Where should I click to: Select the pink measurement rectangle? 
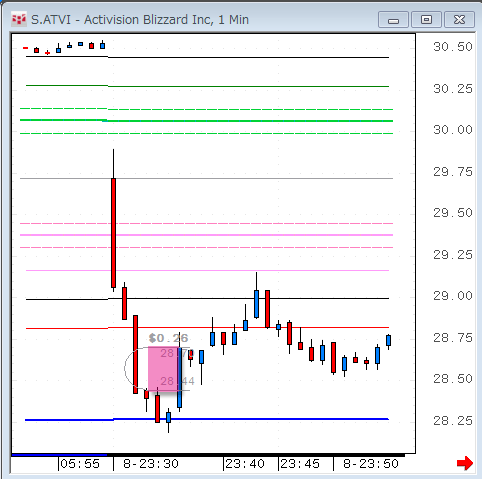coord(163,369)
